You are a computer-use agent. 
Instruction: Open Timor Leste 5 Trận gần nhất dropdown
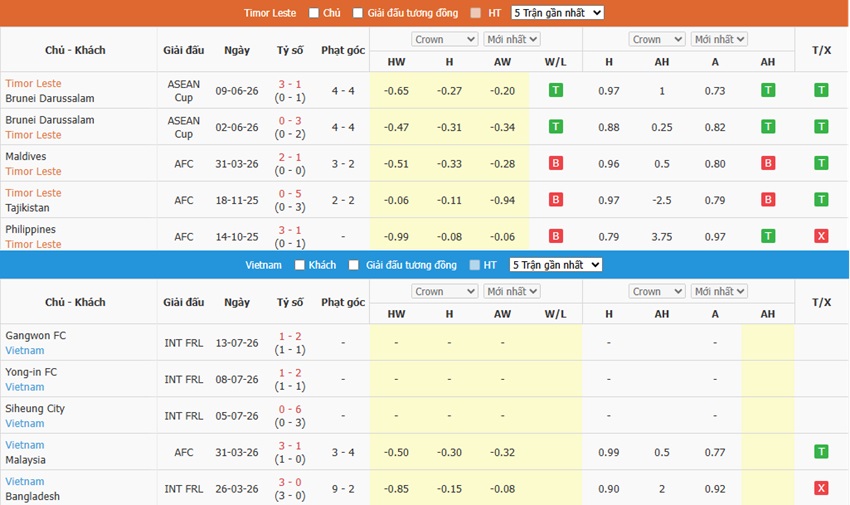(x=557, y=13)
